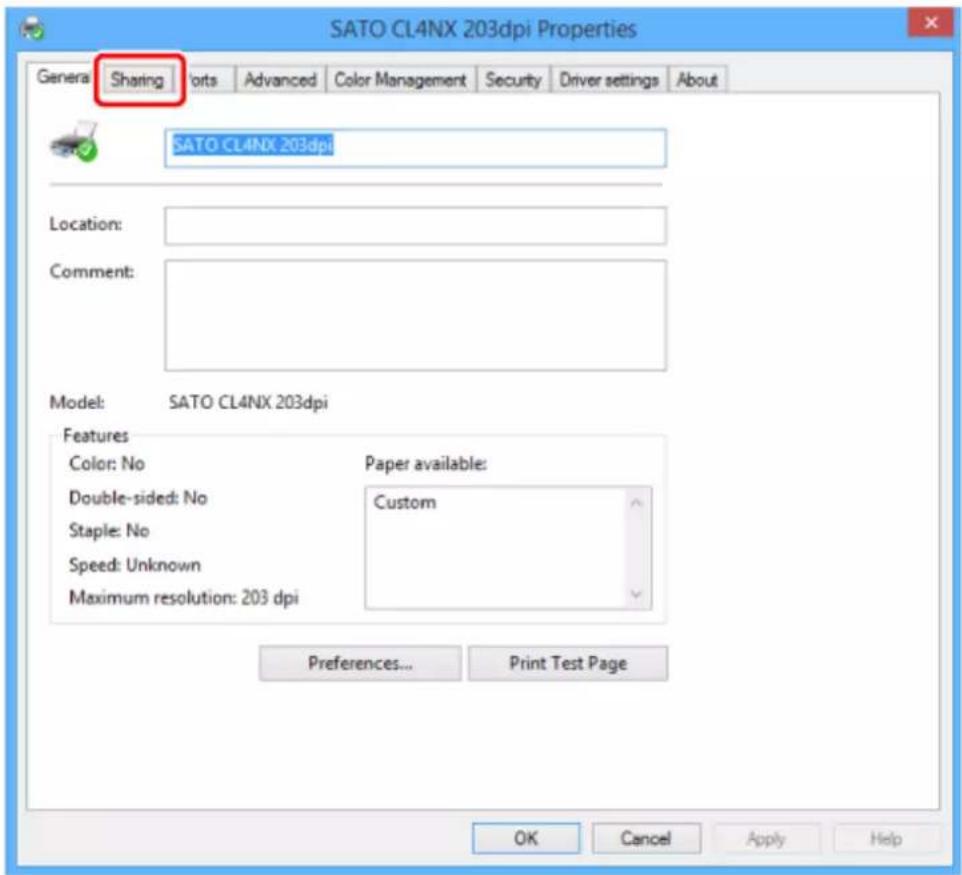The height and width of the screenshot is (875, 962).
Task: Switch to the General tab
Action: point(61,77)
